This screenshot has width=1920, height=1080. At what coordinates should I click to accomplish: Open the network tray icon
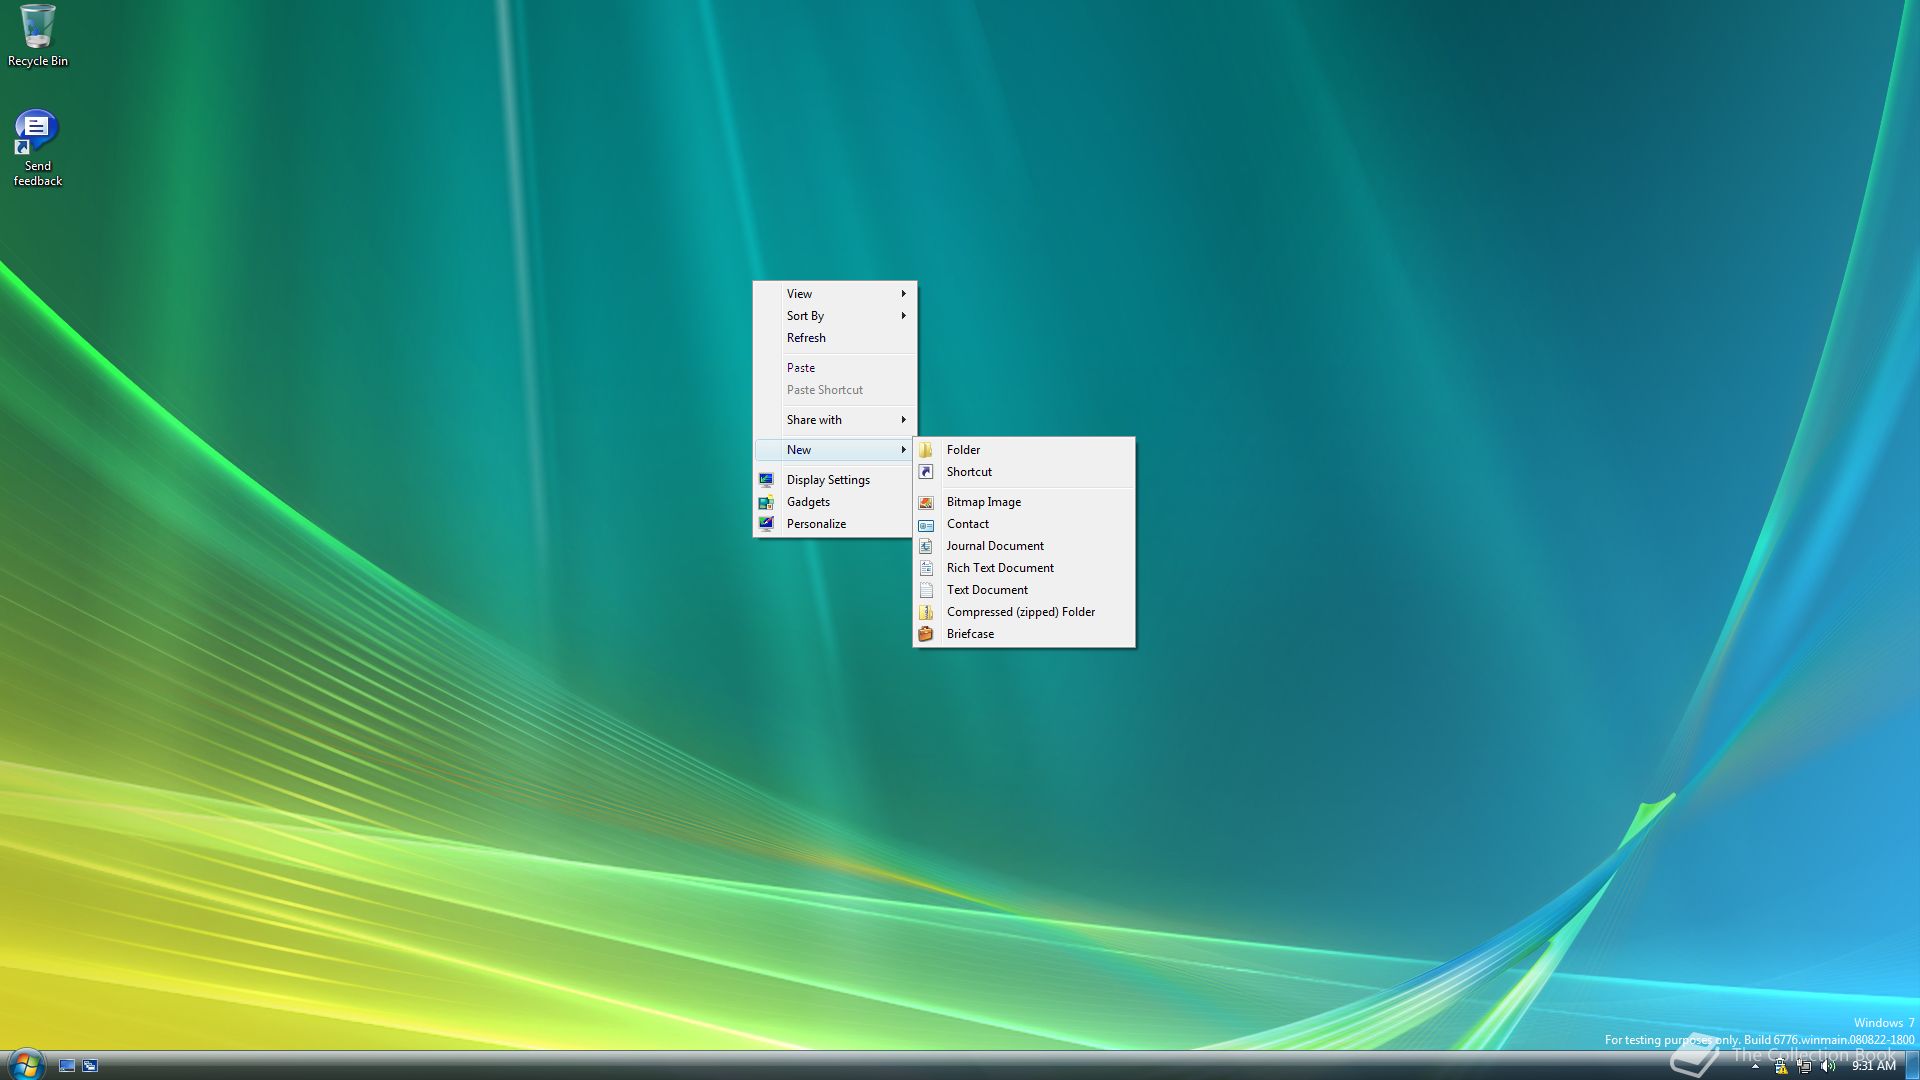[1804, 1066]
